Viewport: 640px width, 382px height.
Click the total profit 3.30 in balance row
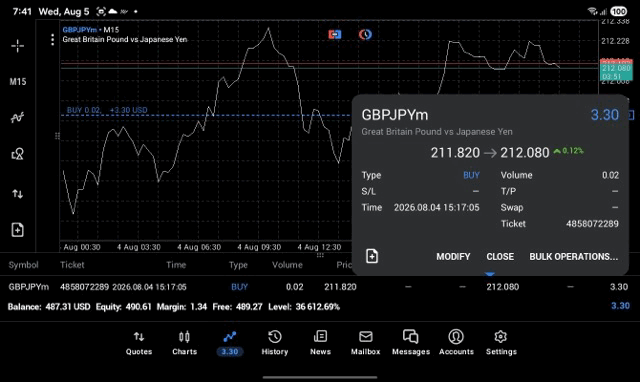click(x=620, y=306)
